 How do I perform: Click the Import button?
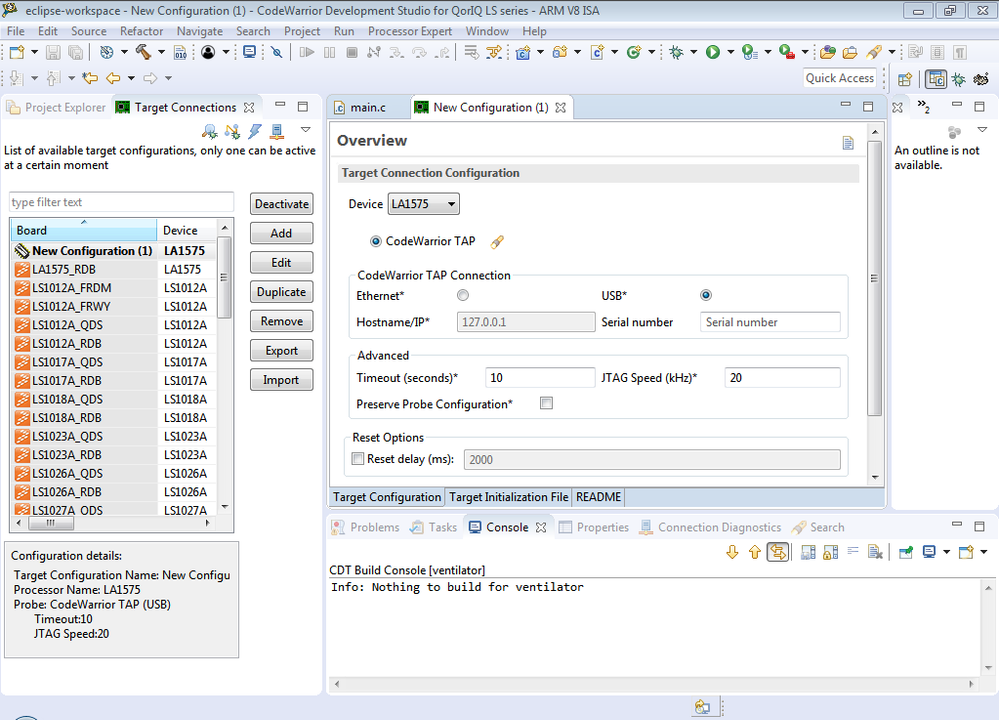click(282, 380)
